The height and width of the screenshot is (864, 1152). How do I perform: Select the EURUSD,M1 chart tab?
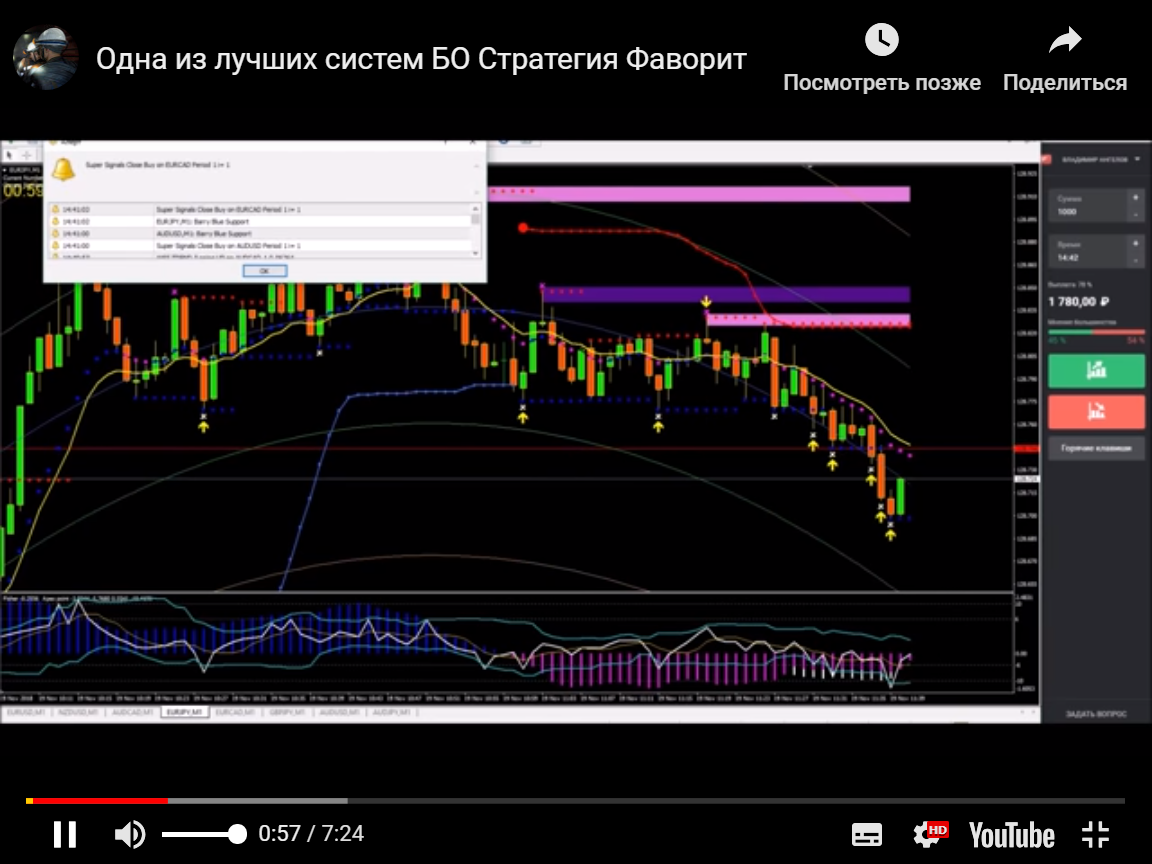coord(26,713)
